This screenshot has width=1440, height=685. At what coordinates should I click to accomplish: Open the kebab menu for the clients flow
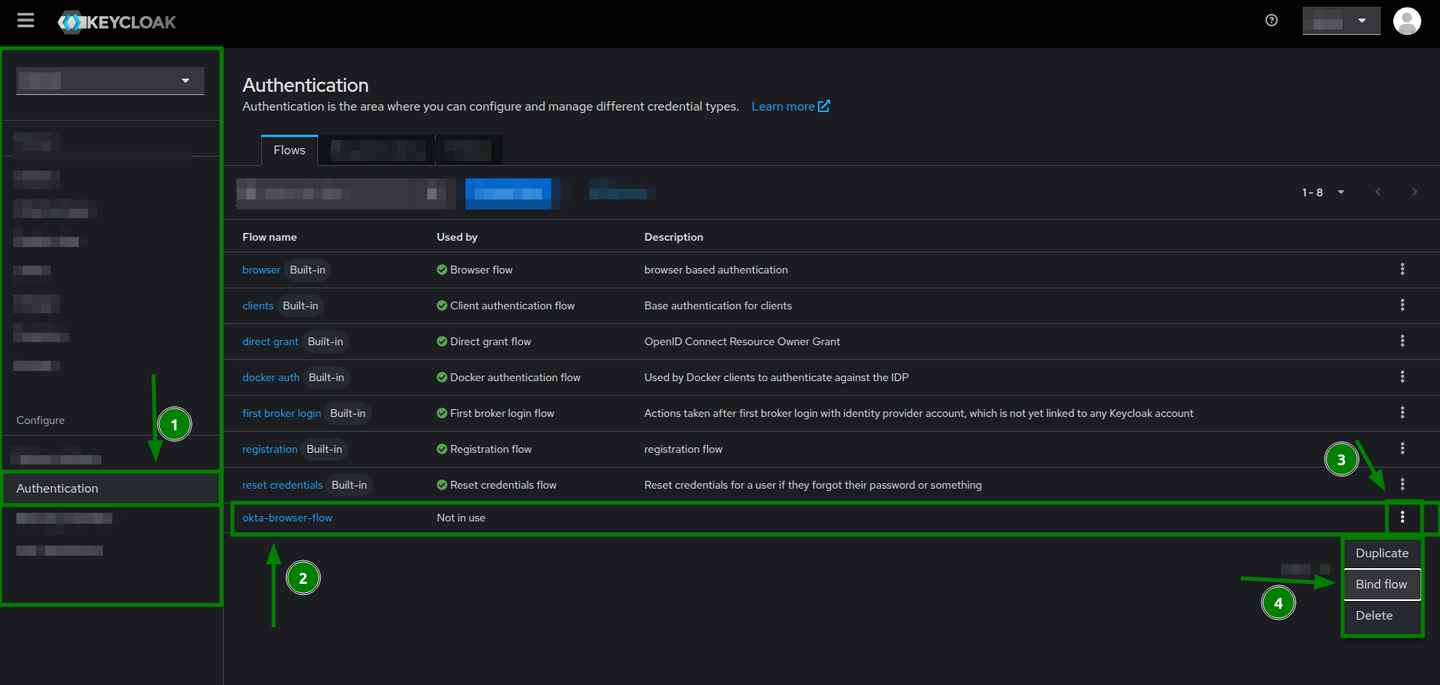pos(1402,305)
